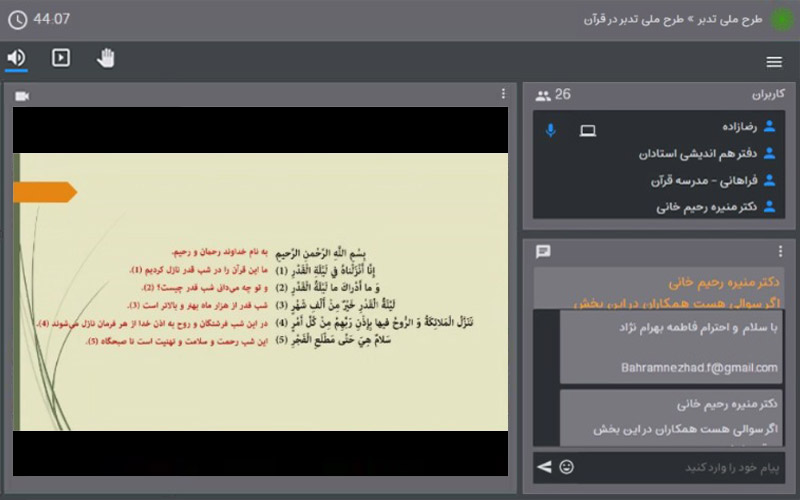Click the laptop screen-share icon next to رضازاده
Screen dimensions: 800x500
[x=588, y=131]
